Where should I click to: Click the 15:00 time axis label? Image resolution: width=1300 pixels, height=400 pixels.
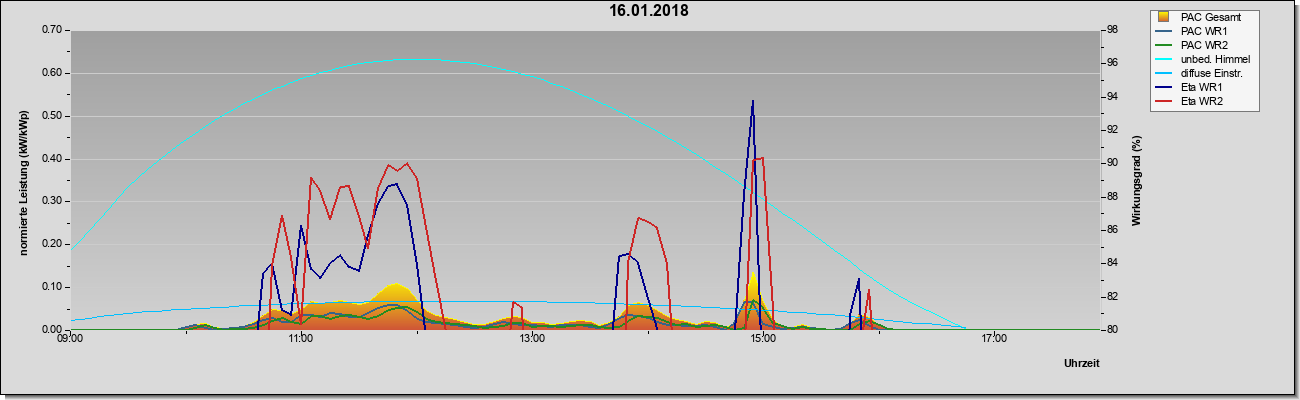(763, 341)
